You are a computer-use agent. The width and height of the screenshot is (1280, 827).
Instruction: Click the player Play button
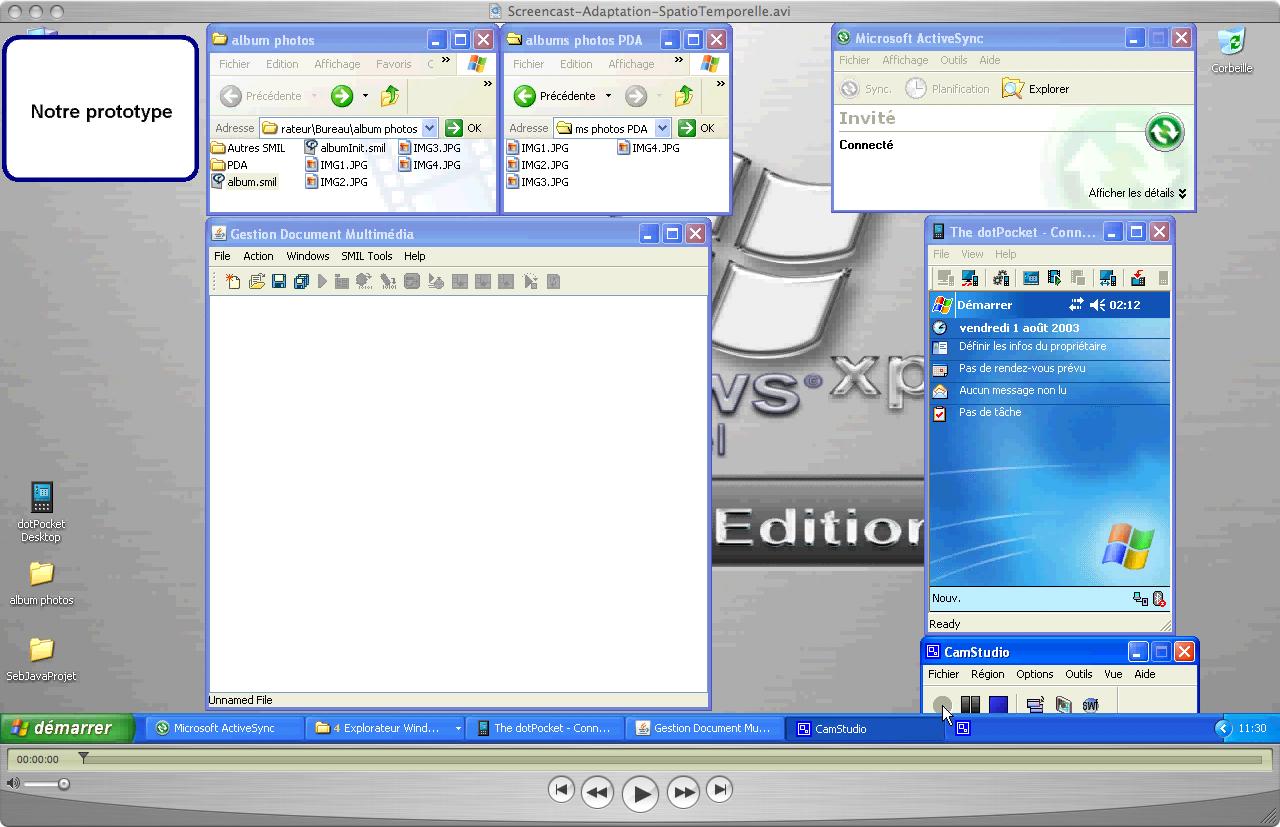click(640, 794)
